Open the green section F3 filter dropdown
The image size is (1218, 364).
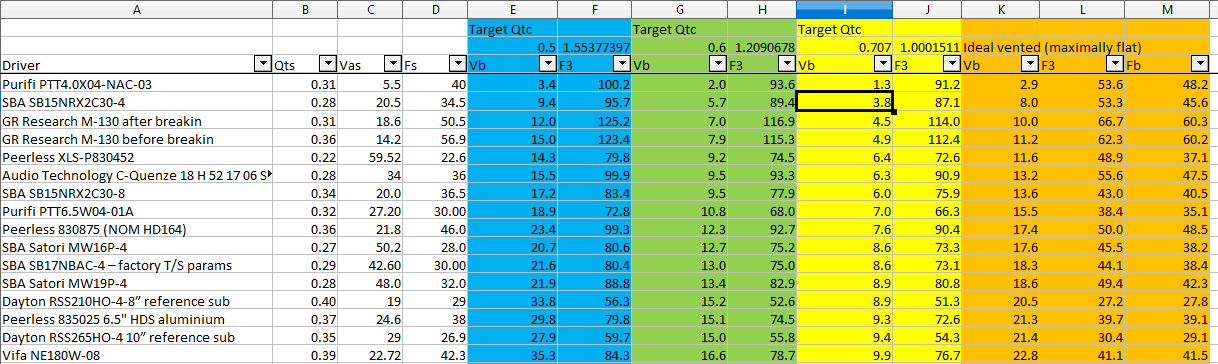[x=786, y=65]
